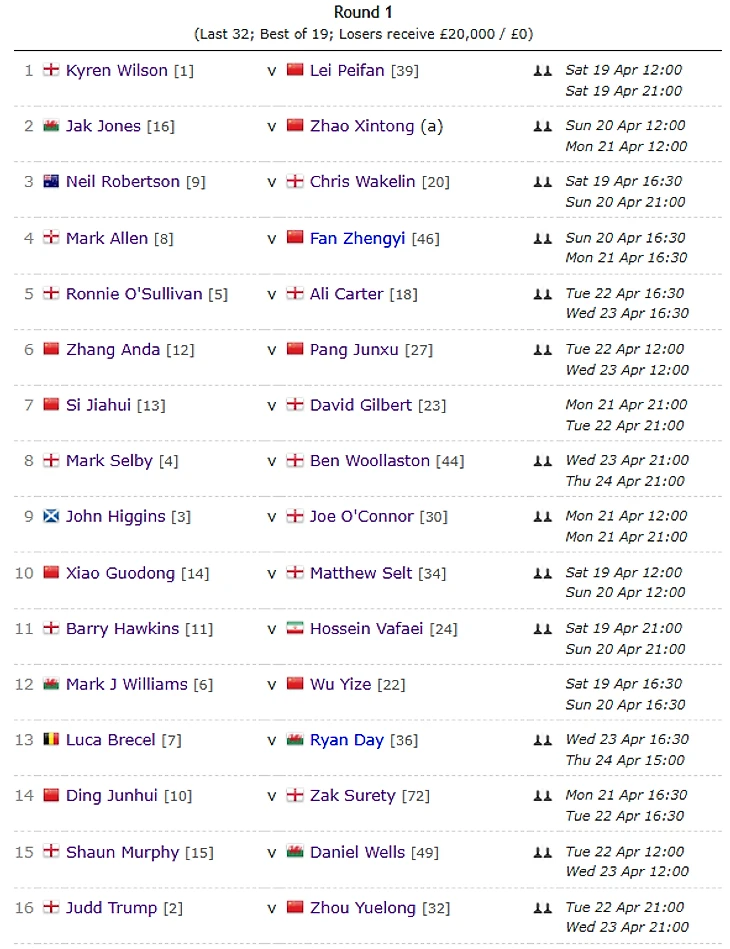Follow the Fan Zhengyi link
Screen dimensions: 730x949
tap(357, 238)
